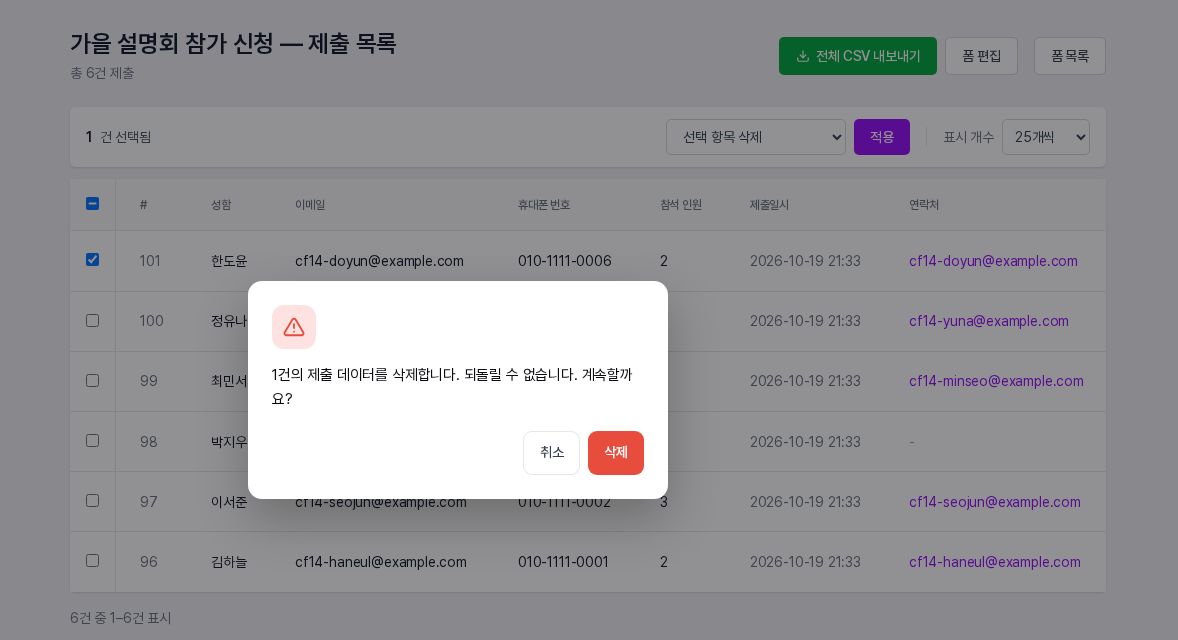Cancel the dialog with 취소 button
Image resolution: width=1178 pixels, height=640 pixels.
[551, 453]
